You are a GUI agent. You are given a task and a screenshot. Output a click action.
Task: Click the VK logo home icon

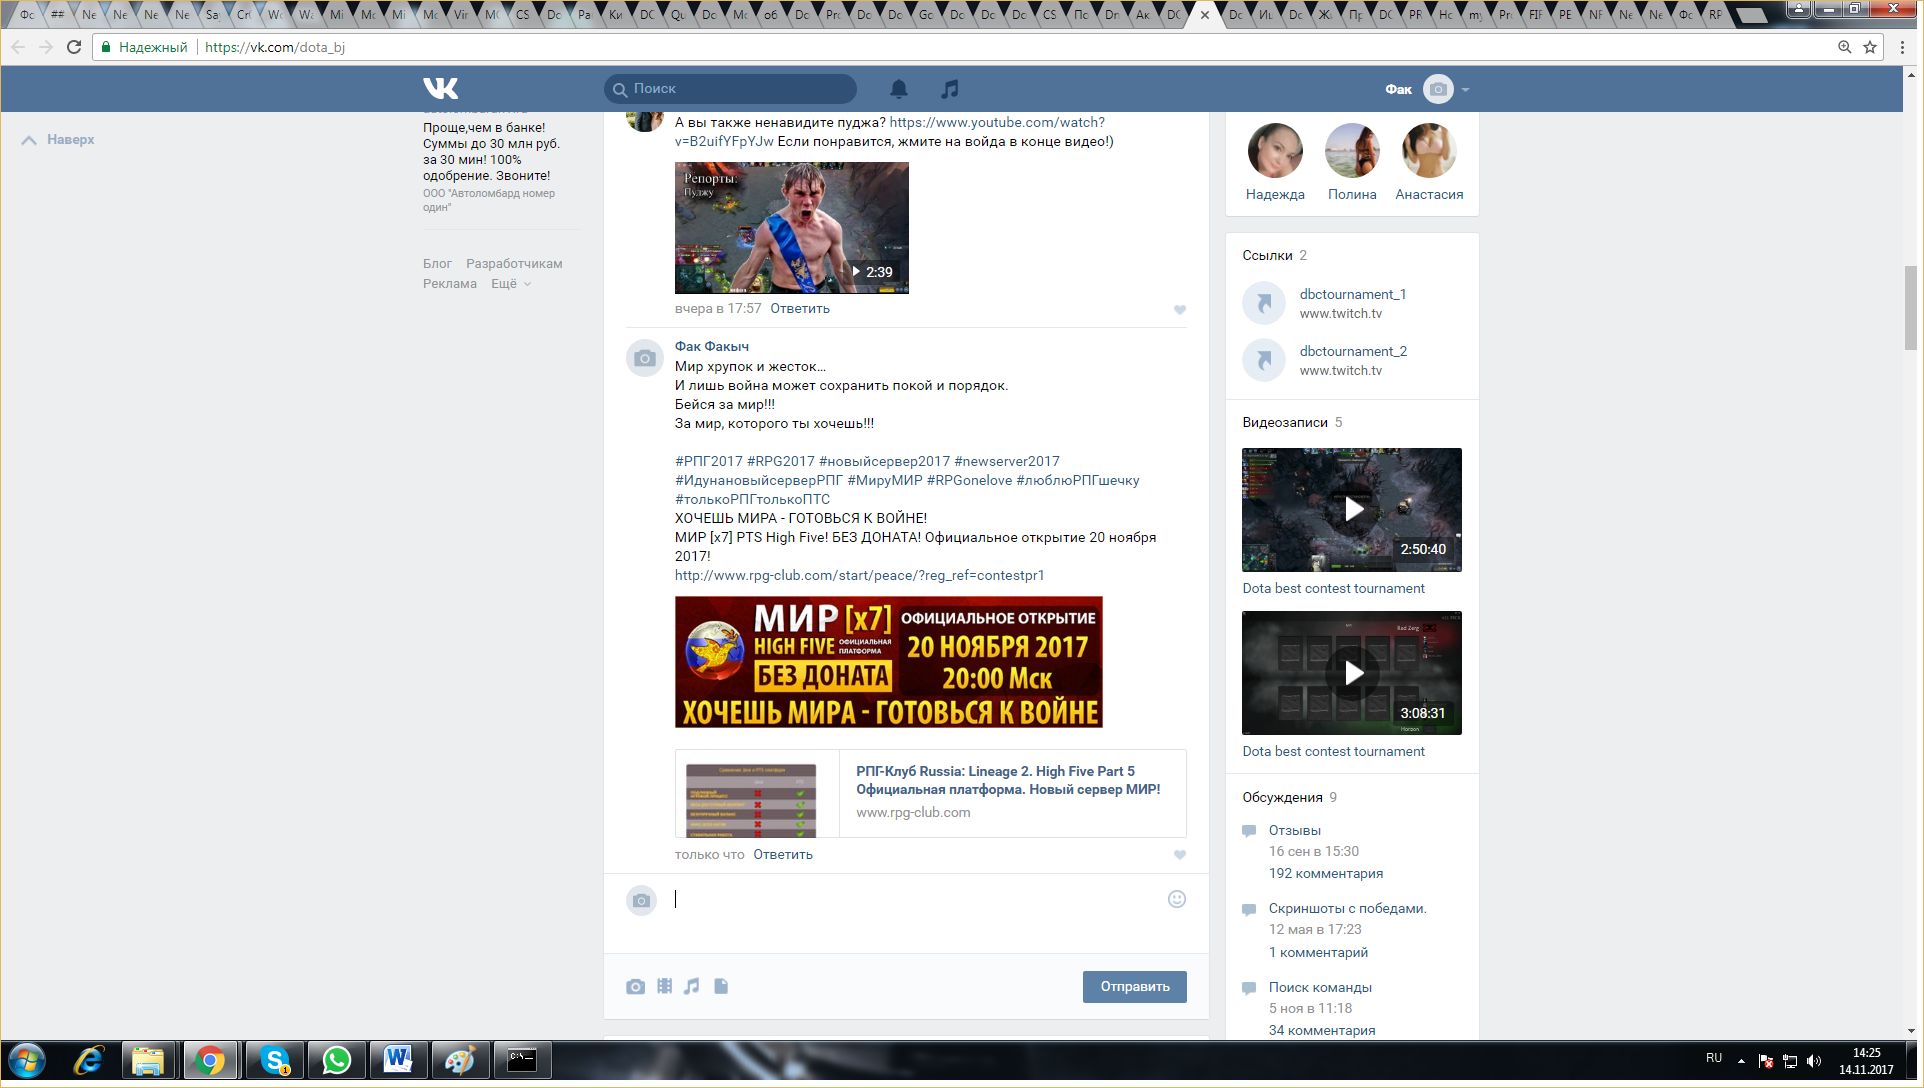point(440,89)
